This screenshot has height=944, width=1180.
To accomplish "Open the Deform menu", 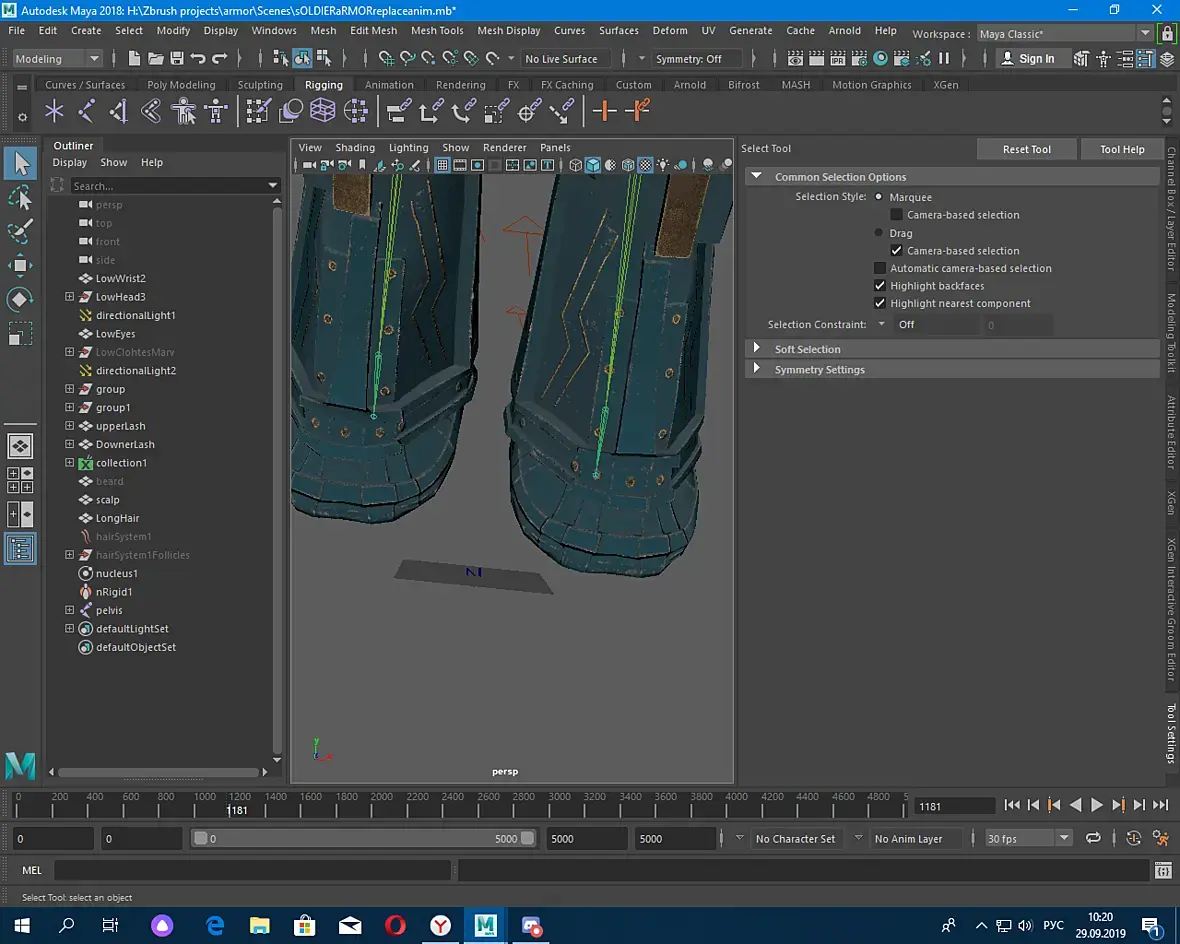I will click(670, 31).
